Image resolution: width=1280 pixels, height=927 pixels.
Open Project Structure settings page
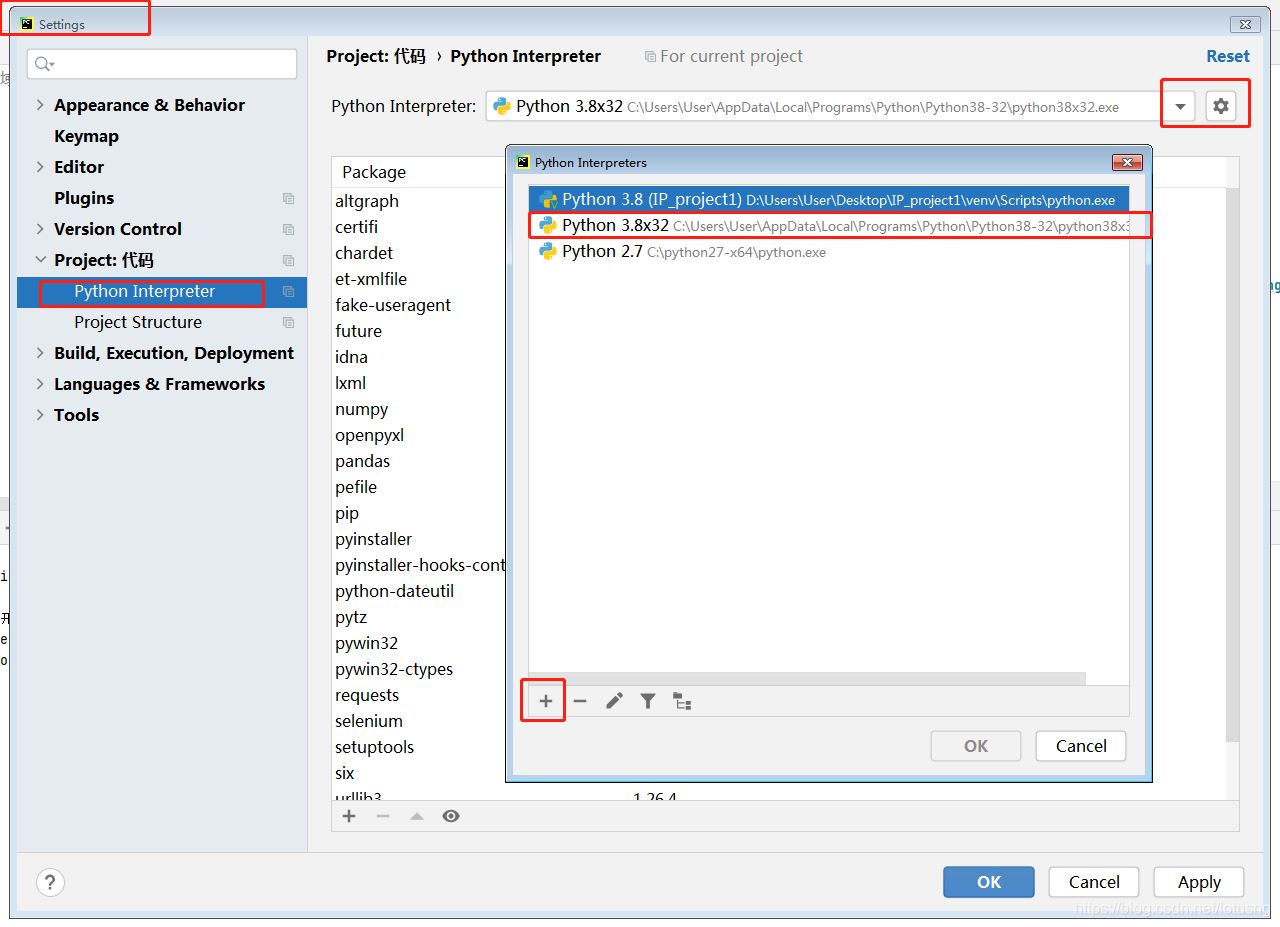[138, 322]
